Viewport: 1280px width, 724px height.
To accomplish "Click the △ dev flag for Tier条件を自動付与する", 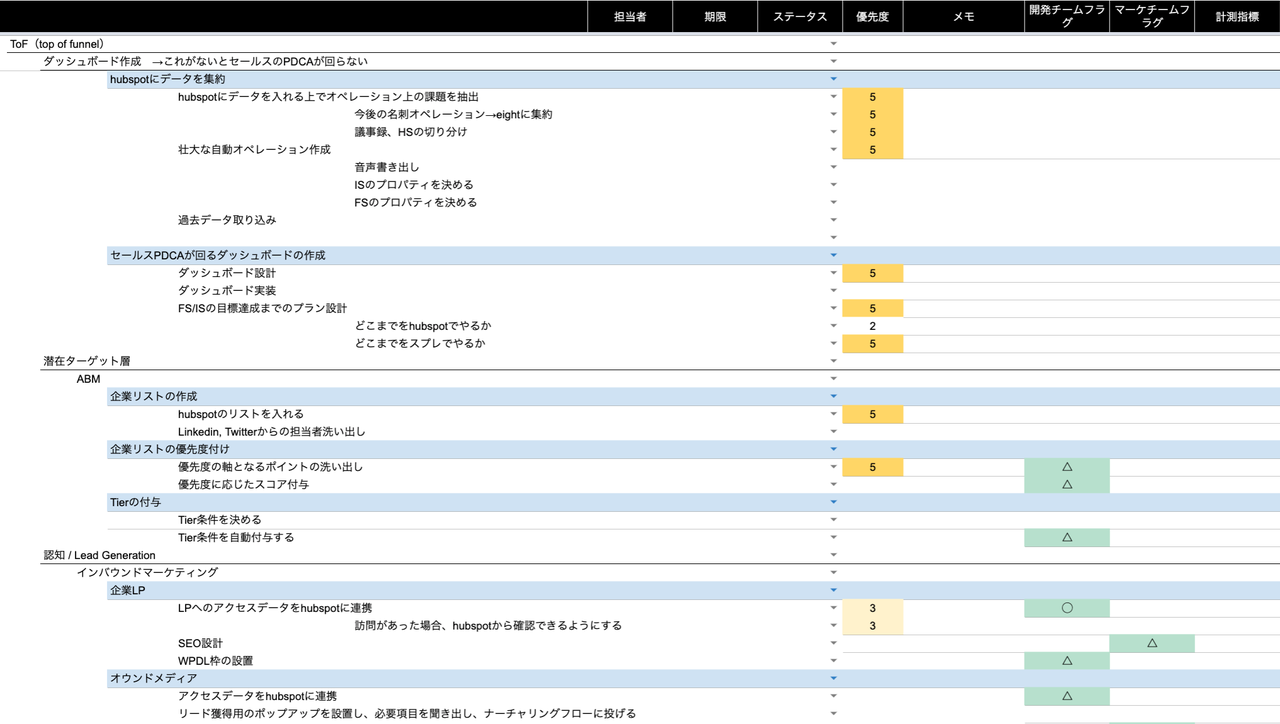I will (1067, 537).
